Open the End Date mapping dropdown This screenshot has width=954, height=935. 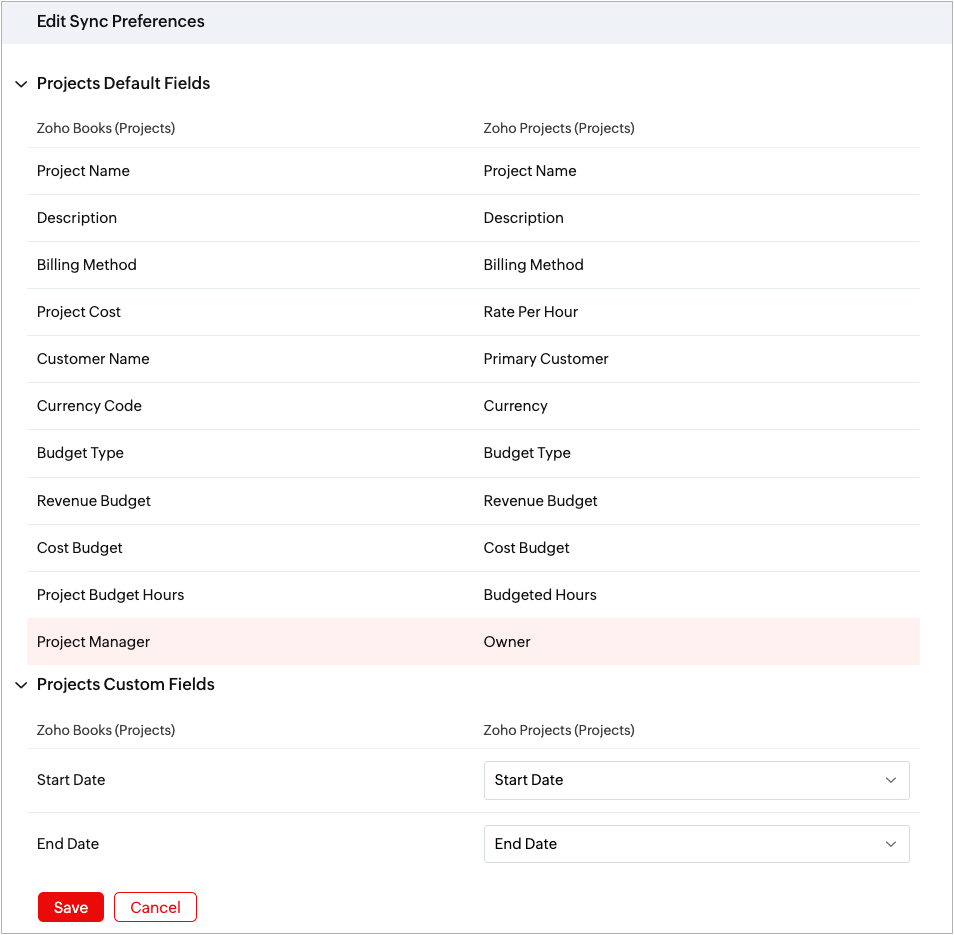coord(697,844)
